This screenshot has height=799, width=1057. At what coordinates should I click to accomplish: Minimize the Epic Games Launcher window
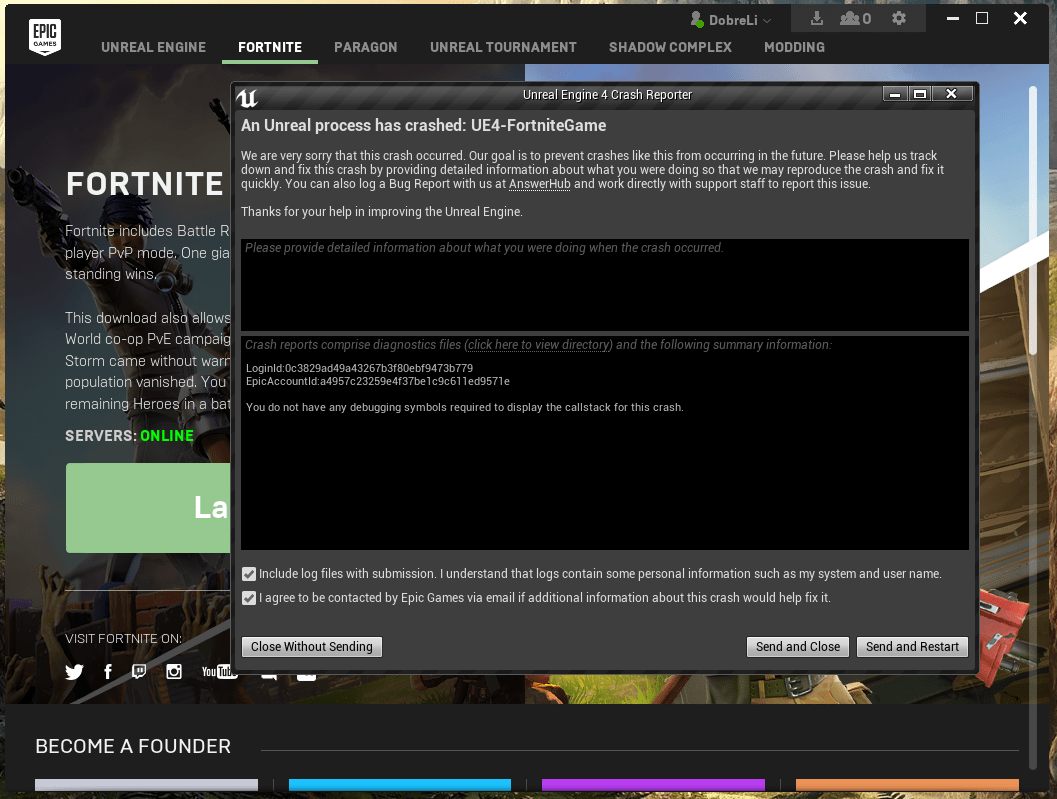953,19
